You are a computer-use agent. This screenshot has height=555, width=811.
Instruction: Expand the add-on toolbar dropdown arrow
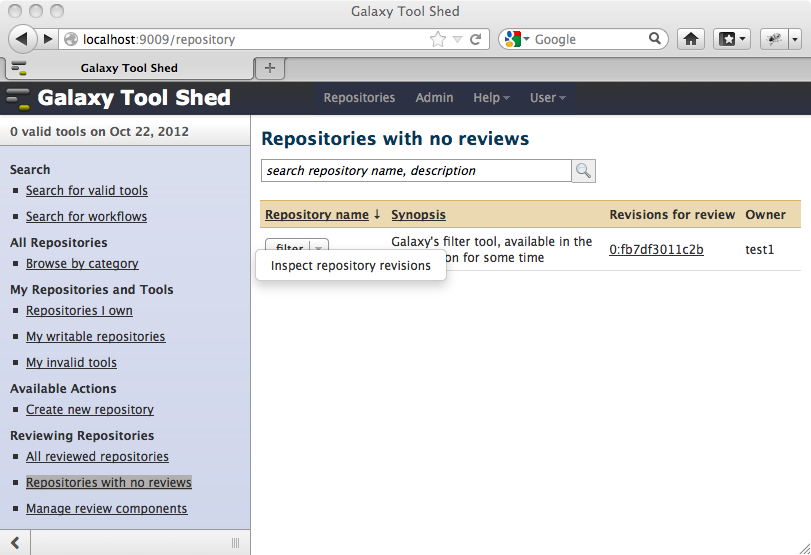click(795, 39)
